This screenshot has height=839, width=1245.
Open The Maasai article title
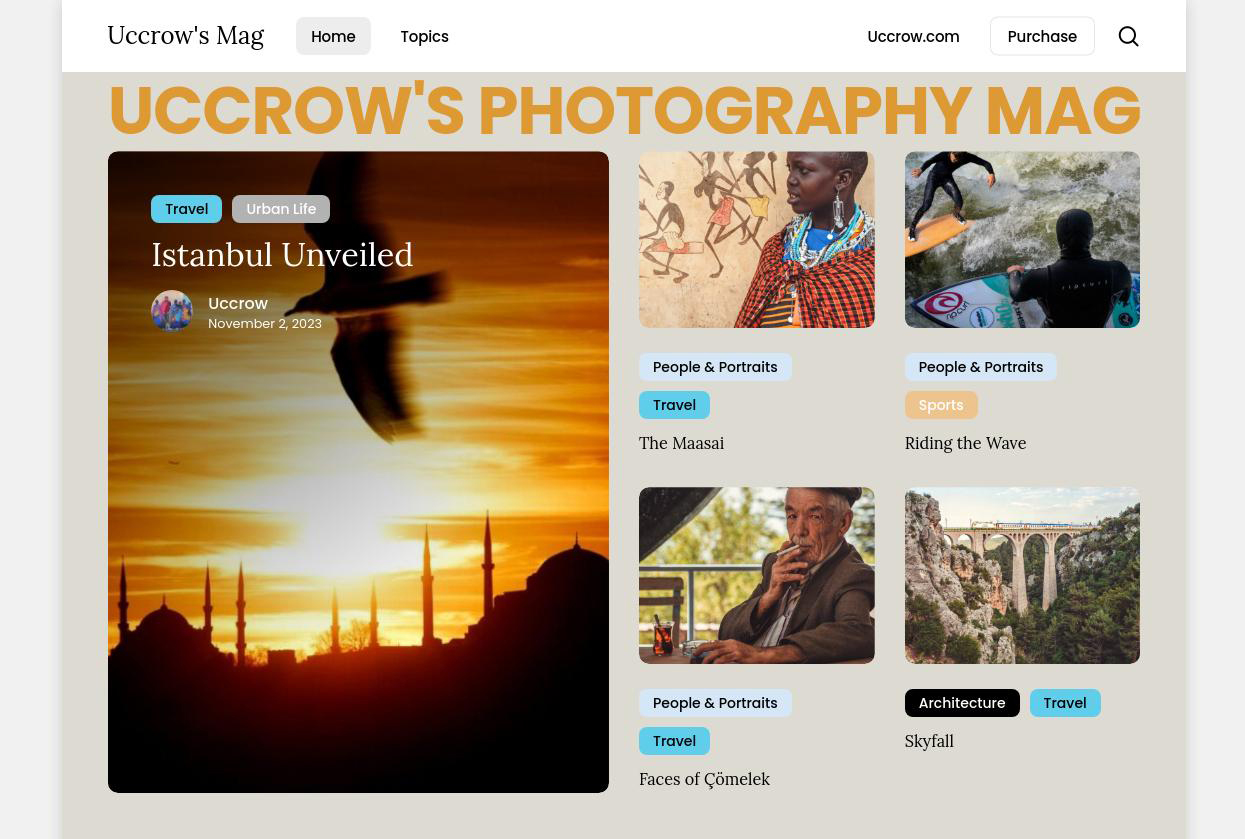point(681,443)
